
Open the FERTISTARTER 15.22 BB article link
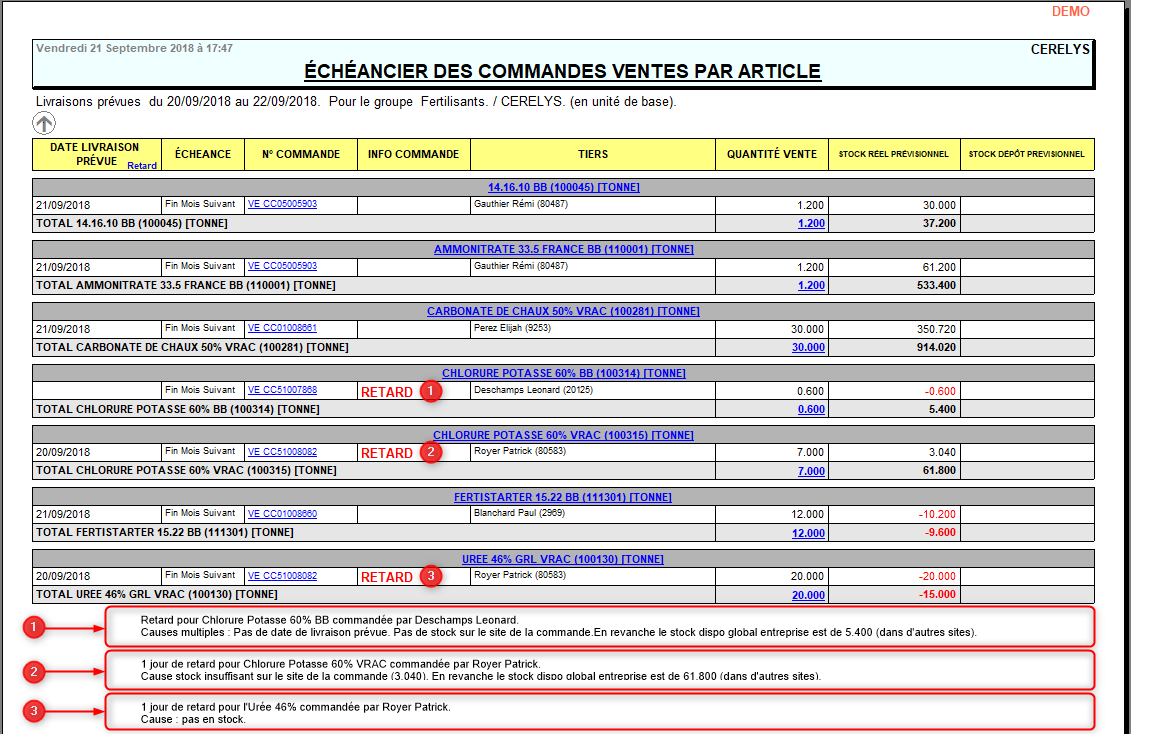pyautogui.click(x=562, y=496)
